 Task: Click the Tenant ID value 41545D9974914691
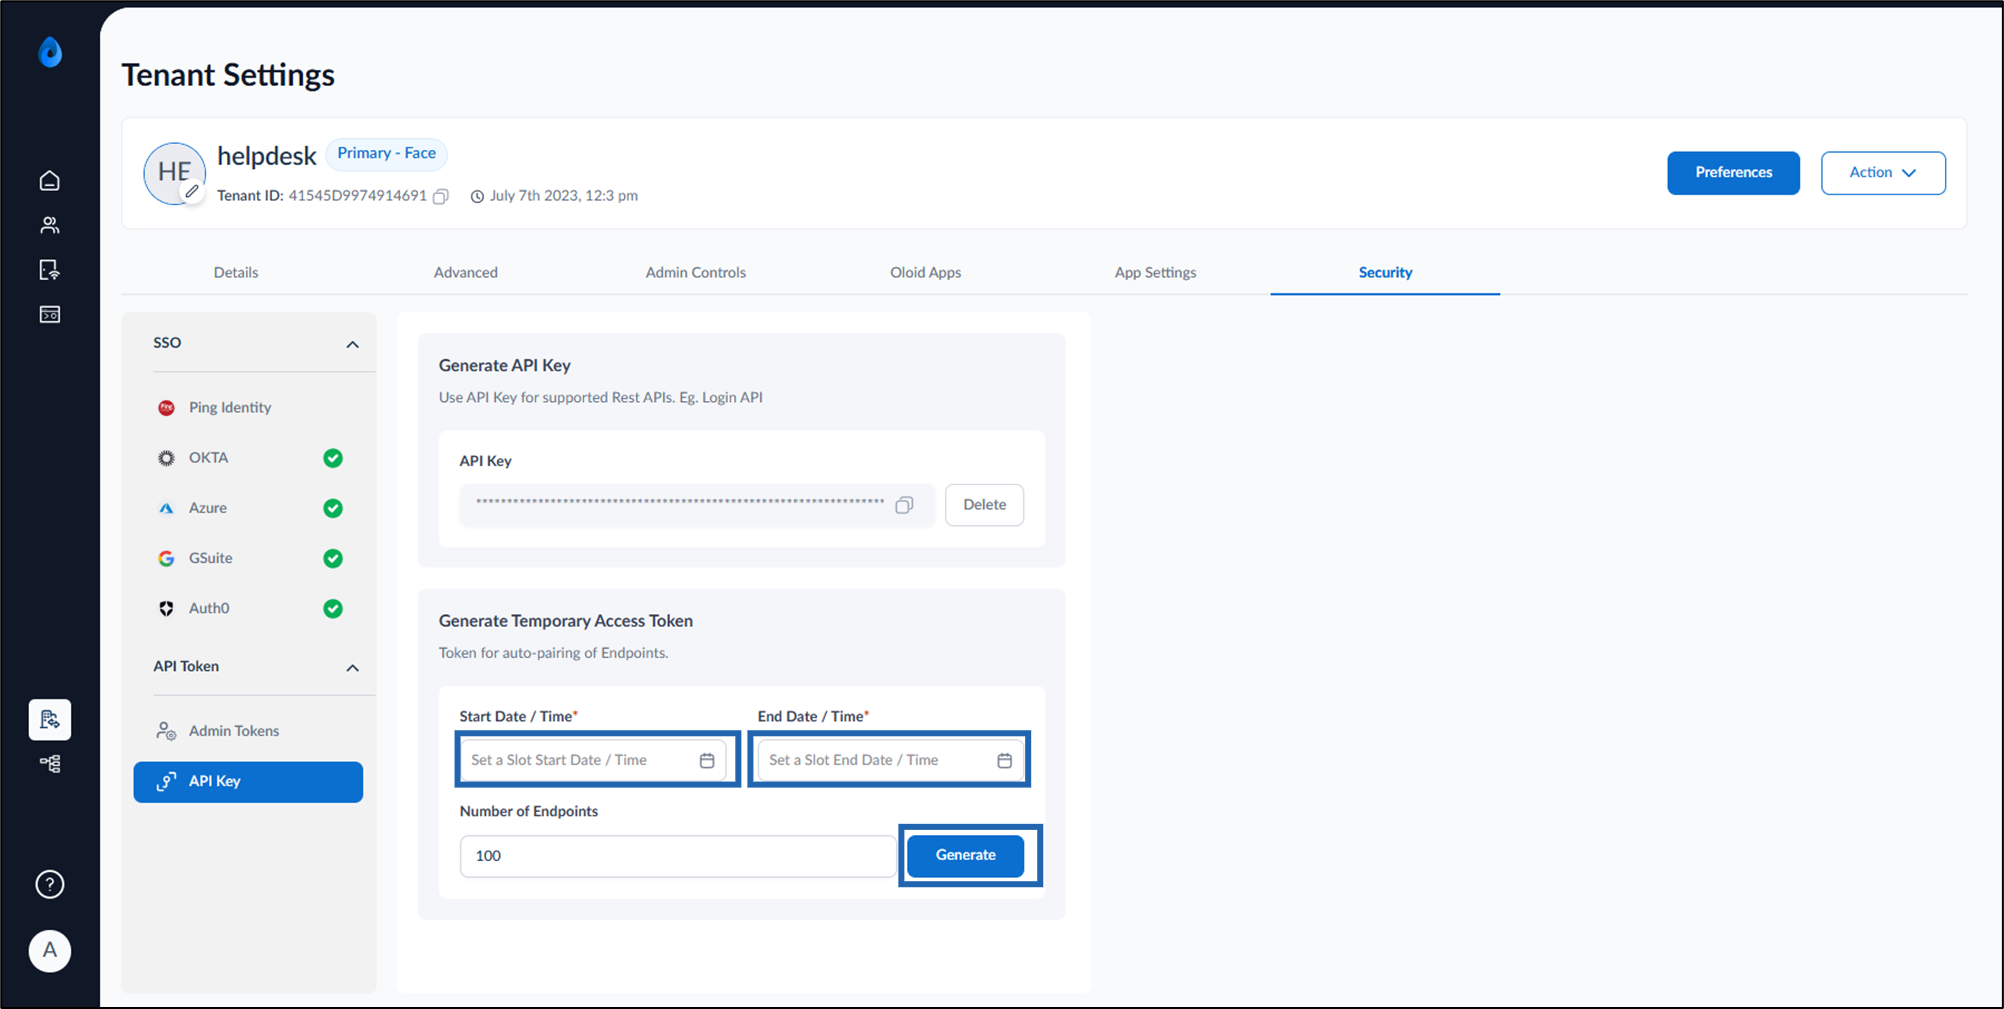(x=358, y=196)
